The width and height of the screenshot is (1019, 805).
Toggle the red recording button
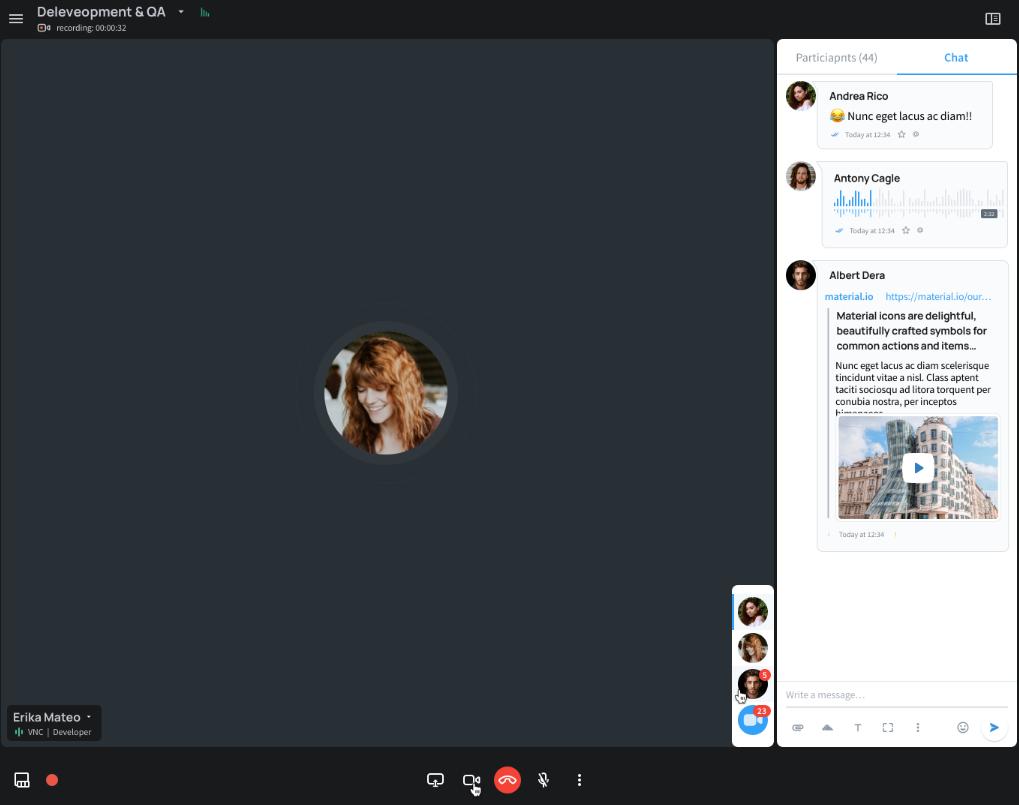pos(52,780)
